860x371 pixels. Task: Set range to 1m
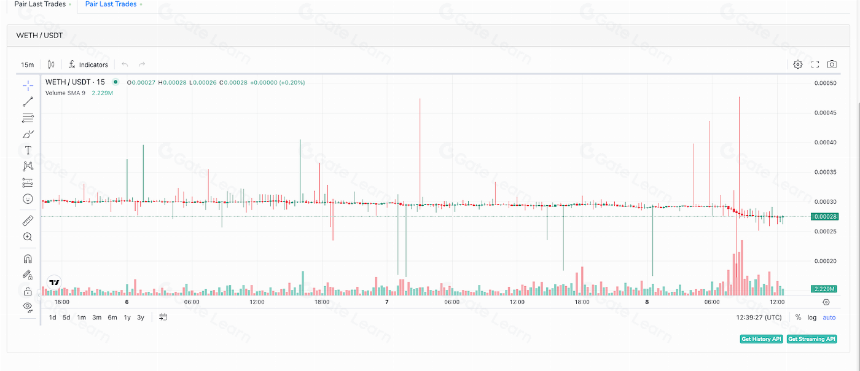click(81, 318)
